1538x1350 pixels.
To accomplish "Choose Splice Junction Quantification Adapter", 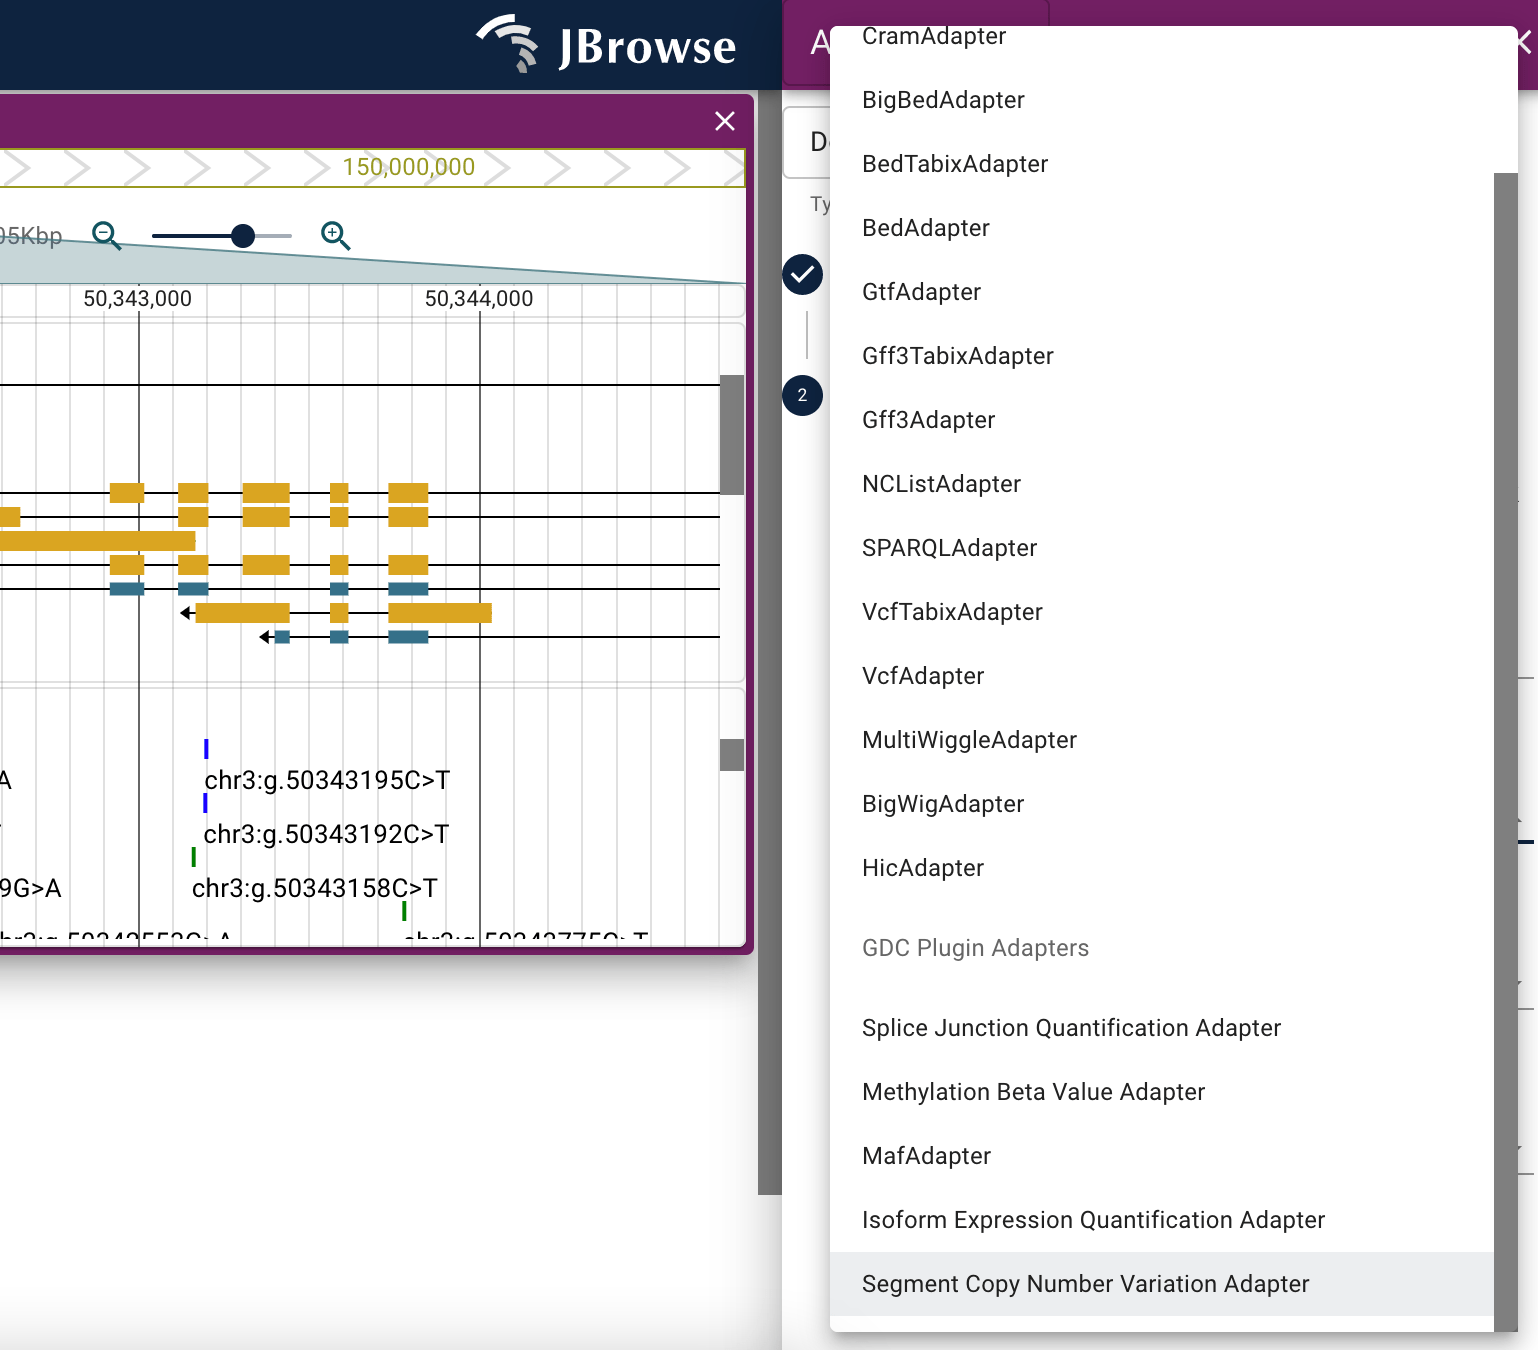I will [x=1162, y=1028].
